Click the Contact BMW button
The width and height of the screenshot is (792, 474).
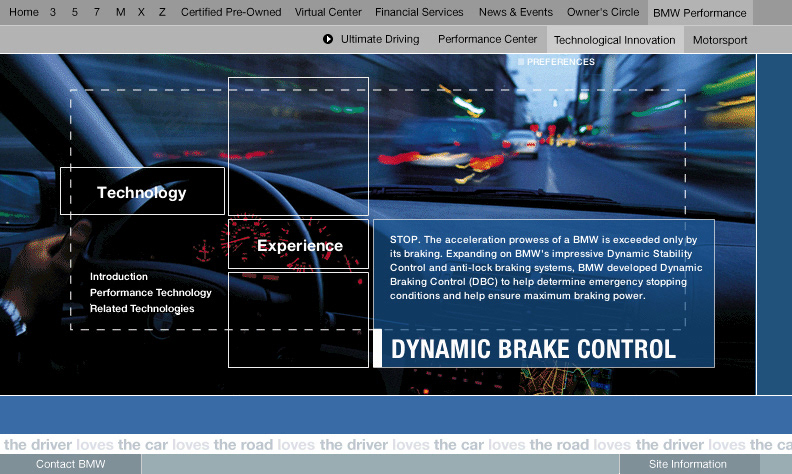coord(70,464)
